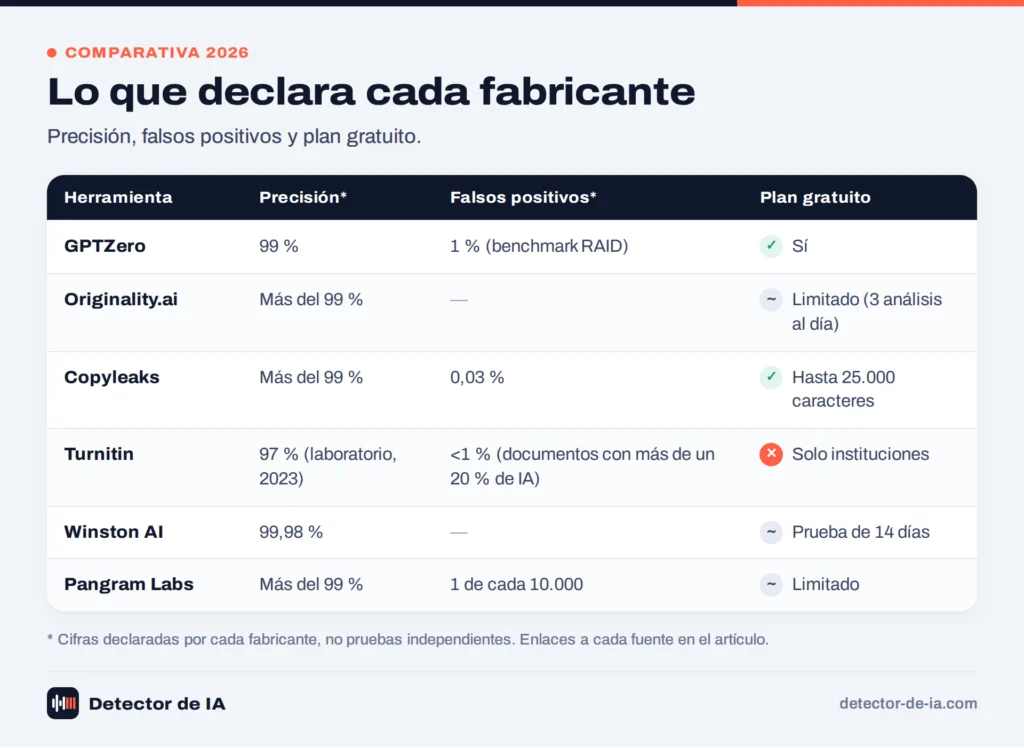The image size is (1024, 748).
Task: Select the Winston AI tool name
Action: (114, 532)
